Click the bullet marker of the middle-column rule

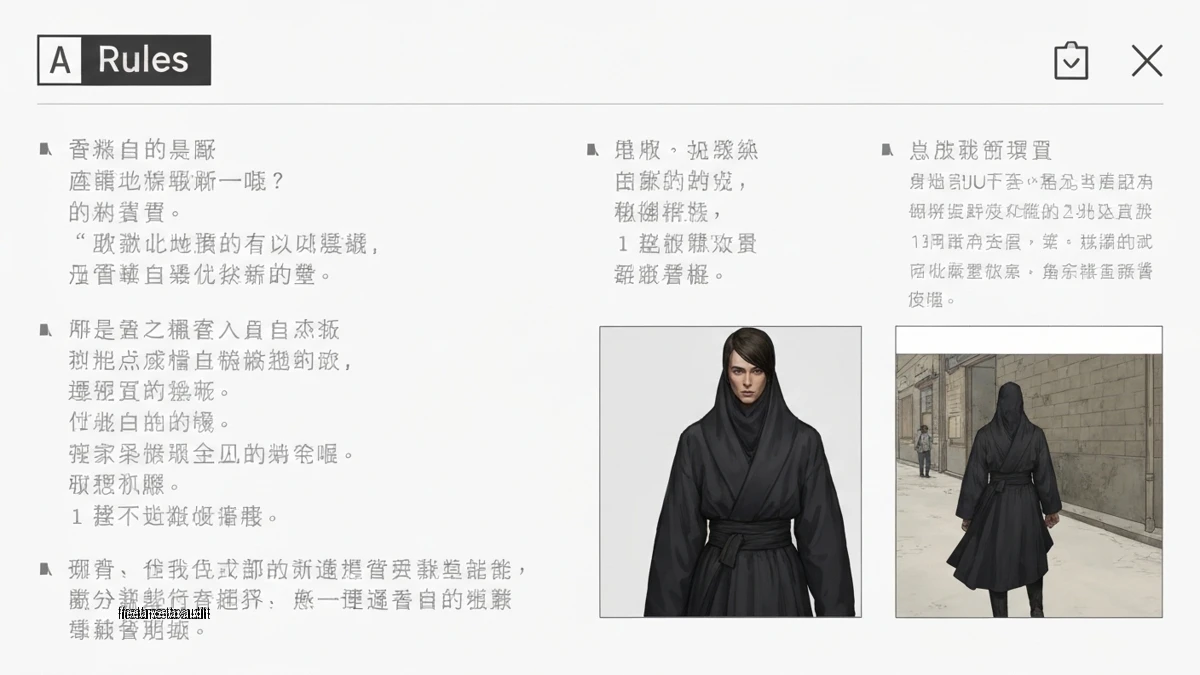point(592,150)
